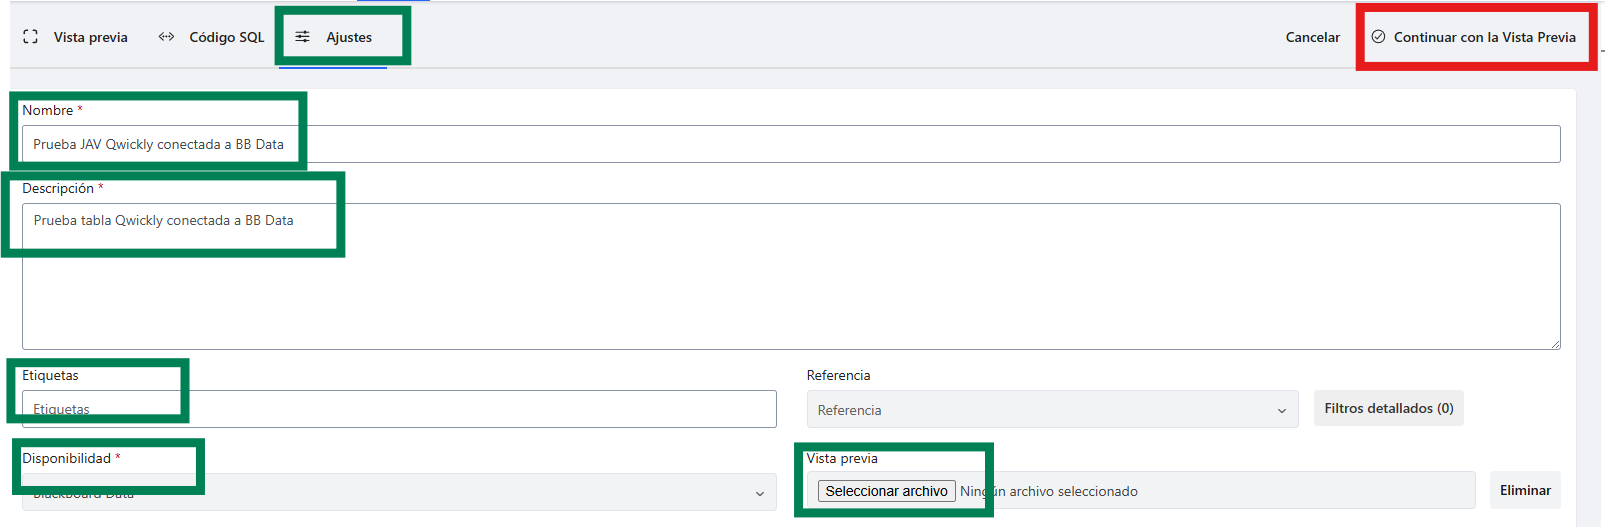This screenshot has height=527, width=1605.
Task: Click the Ajustes sliders icon
Action: pos(302,37)
